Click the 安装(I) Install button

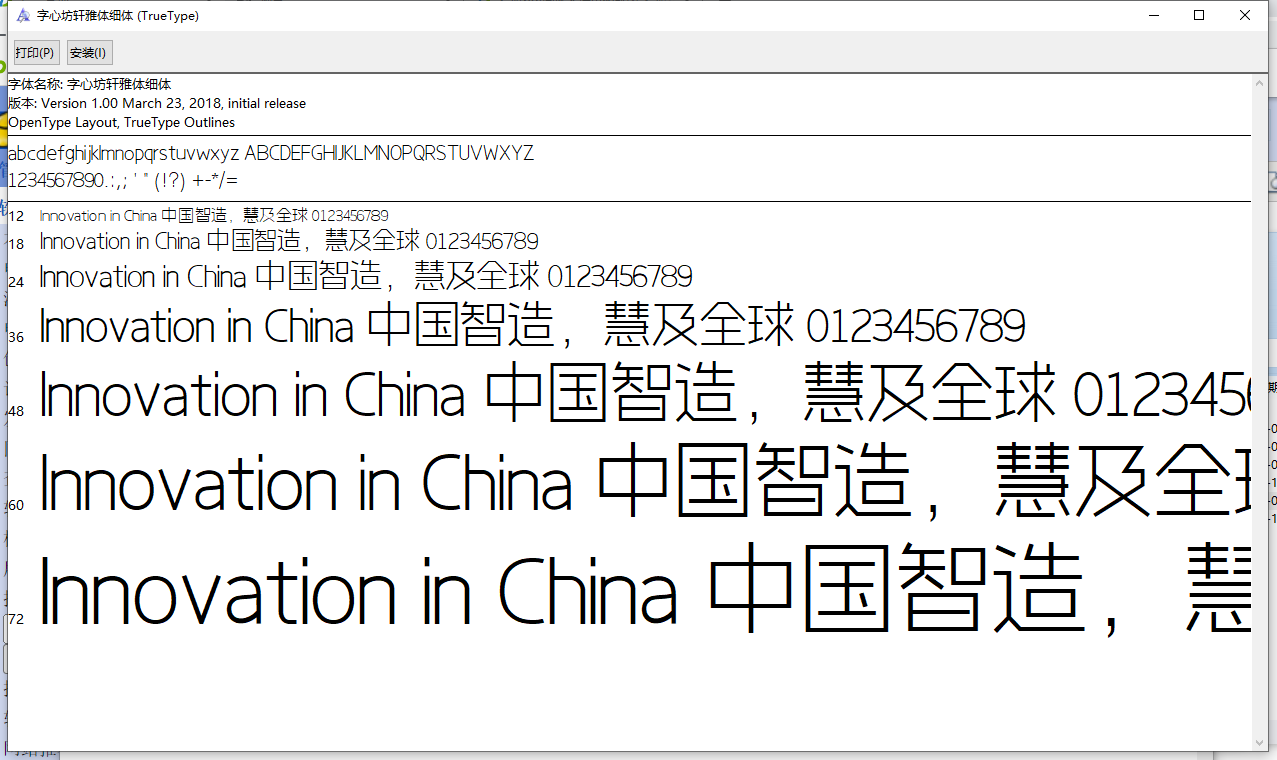coord(88,52)
